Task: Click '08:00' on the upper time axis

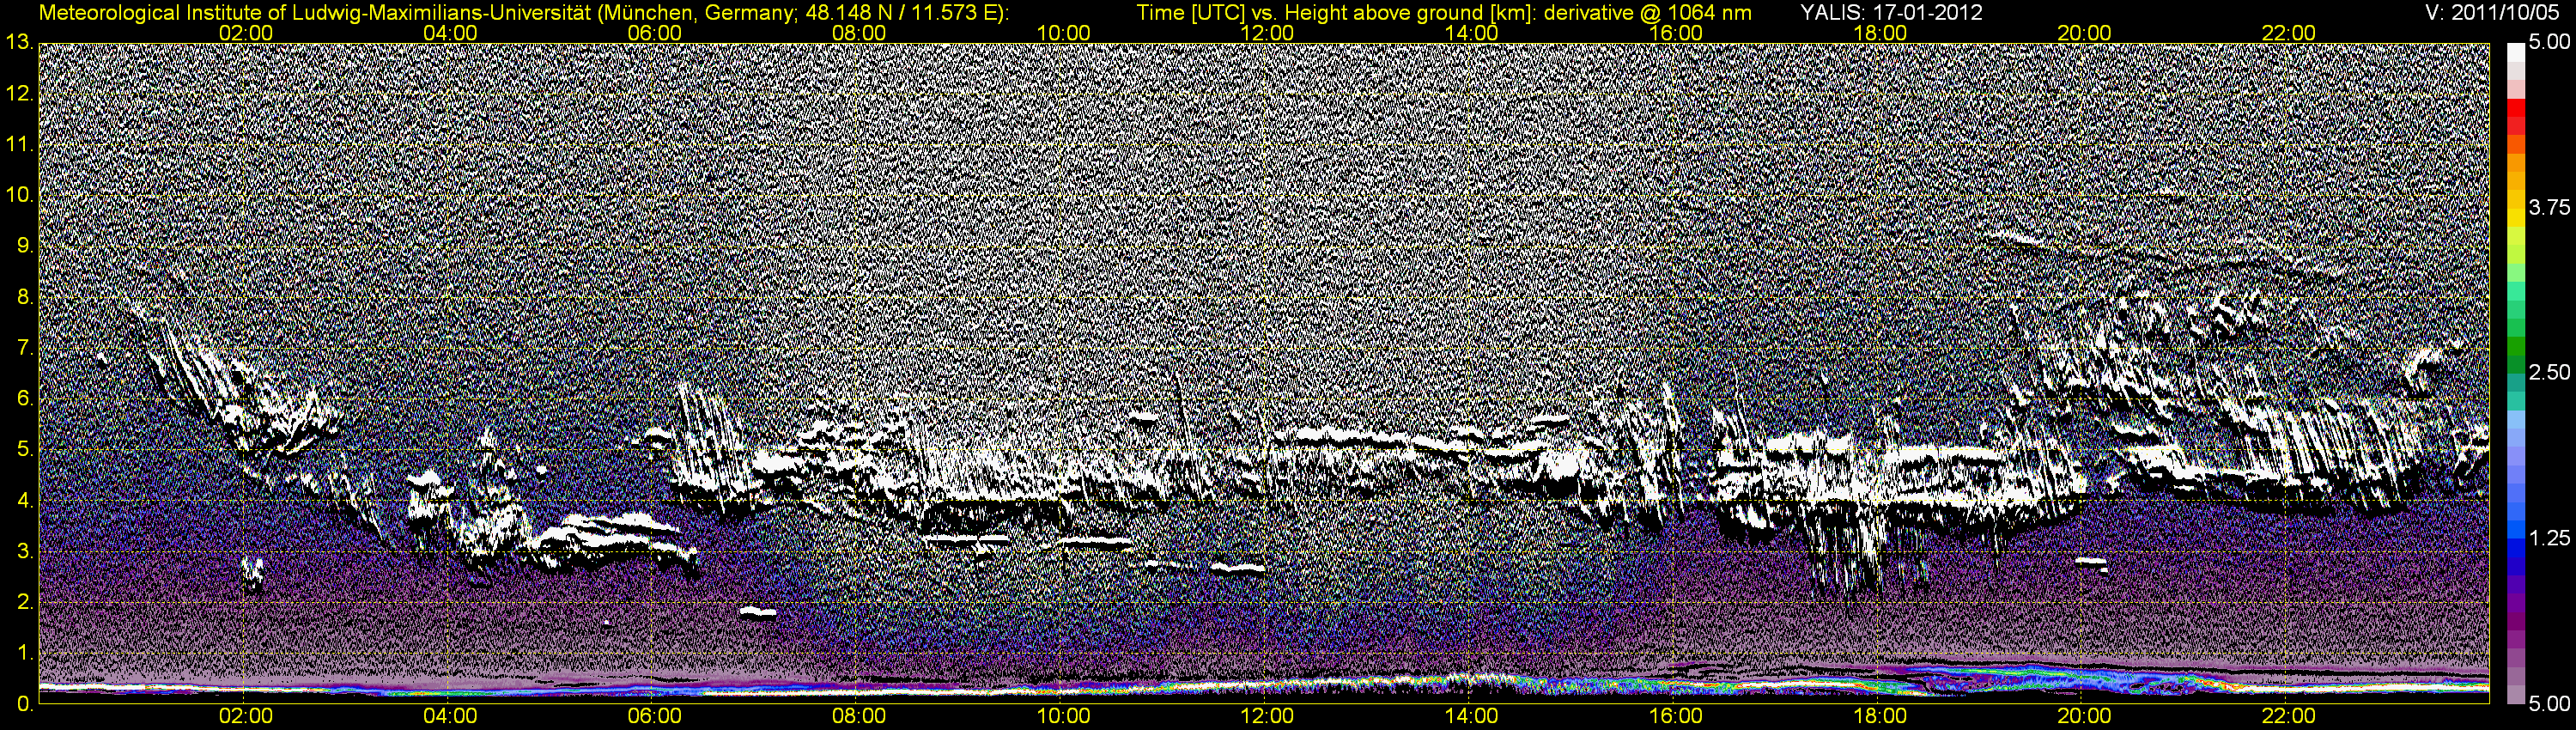Action: click(x=859, y=33)
